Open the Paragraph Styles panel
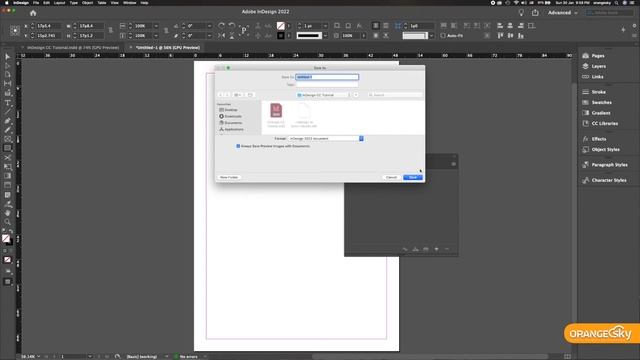This screenshot has height=360, width=640. pyautogui.click(x=609, y=165)
